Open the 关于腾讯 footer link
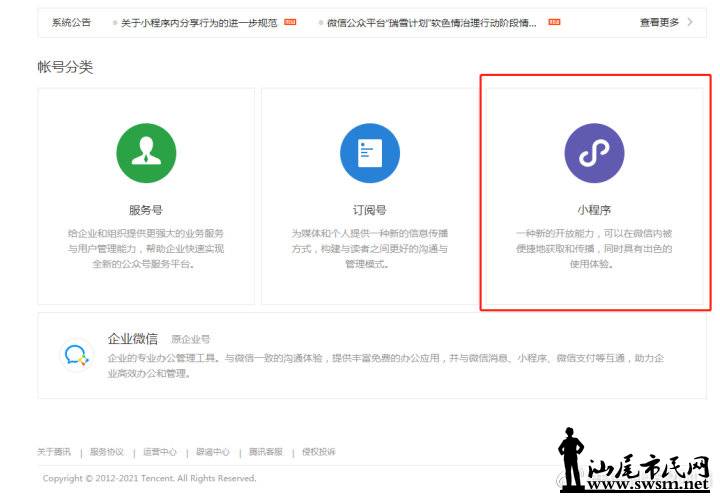720x498 pixels. [54, 452]
